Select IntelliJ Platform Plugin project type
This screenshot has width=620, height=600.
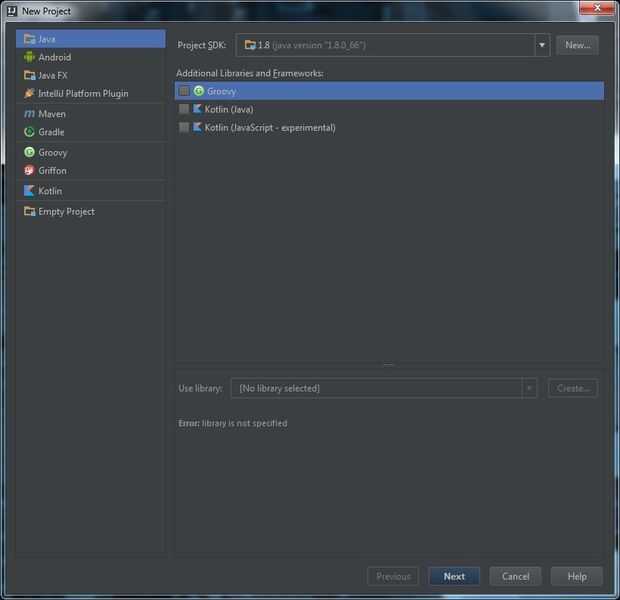[91, 93]
